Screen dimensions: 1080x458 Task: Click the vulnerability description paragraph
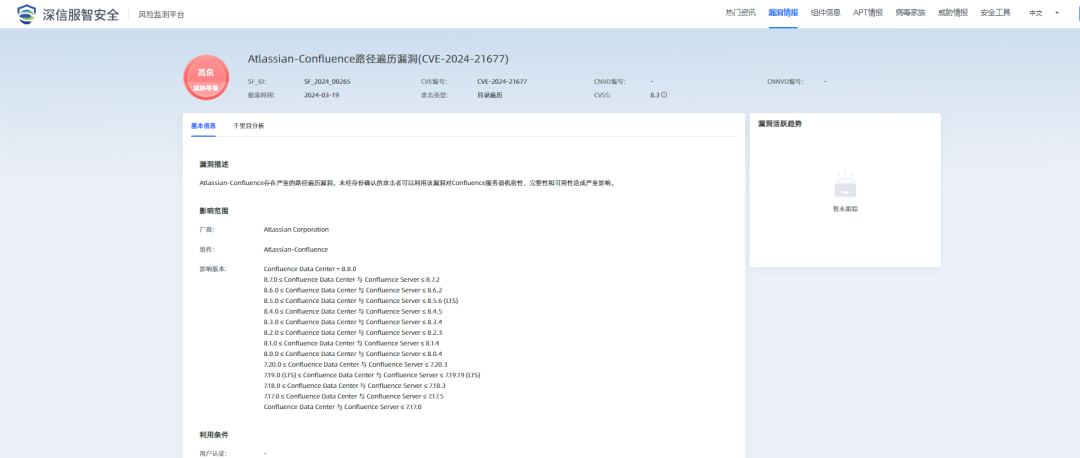406,183
